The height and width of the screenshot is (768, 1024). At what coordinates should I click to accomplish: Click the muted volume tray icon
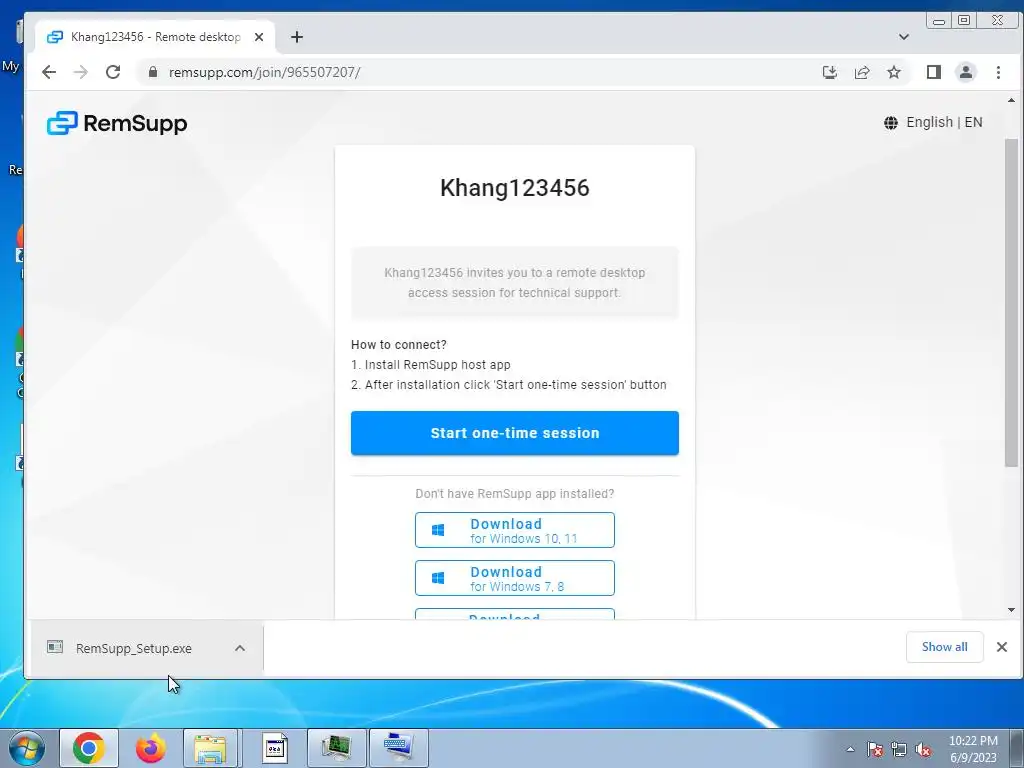923,749
